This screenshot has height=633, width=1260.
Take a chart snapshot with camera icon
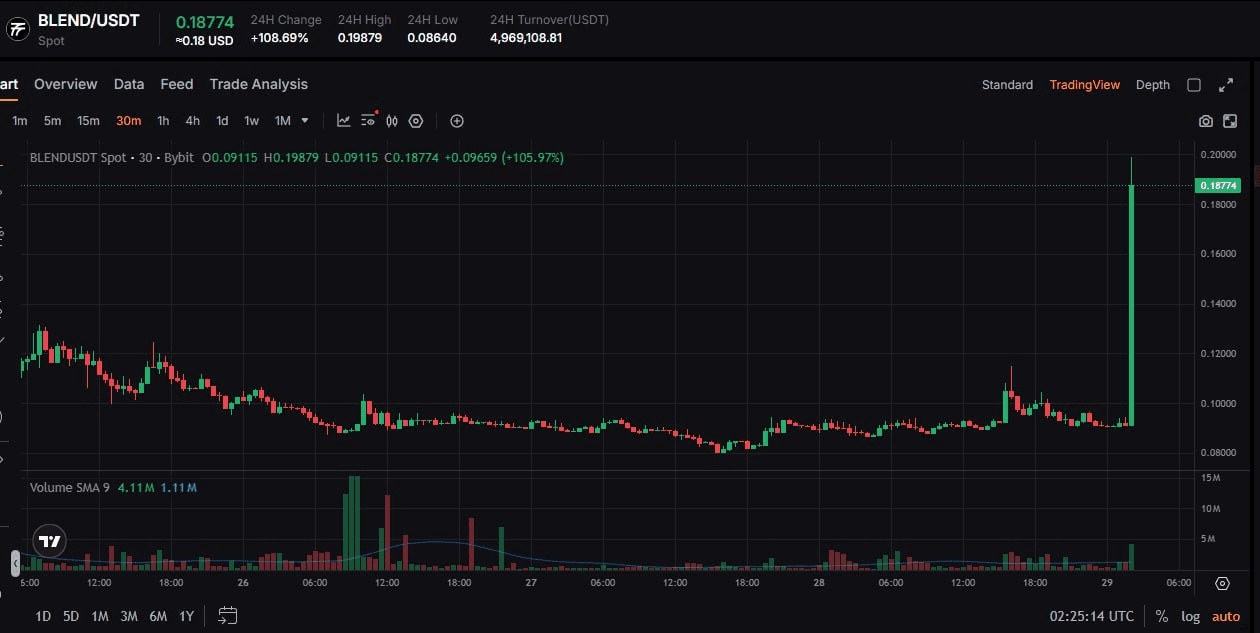[x=1206, y=121]
